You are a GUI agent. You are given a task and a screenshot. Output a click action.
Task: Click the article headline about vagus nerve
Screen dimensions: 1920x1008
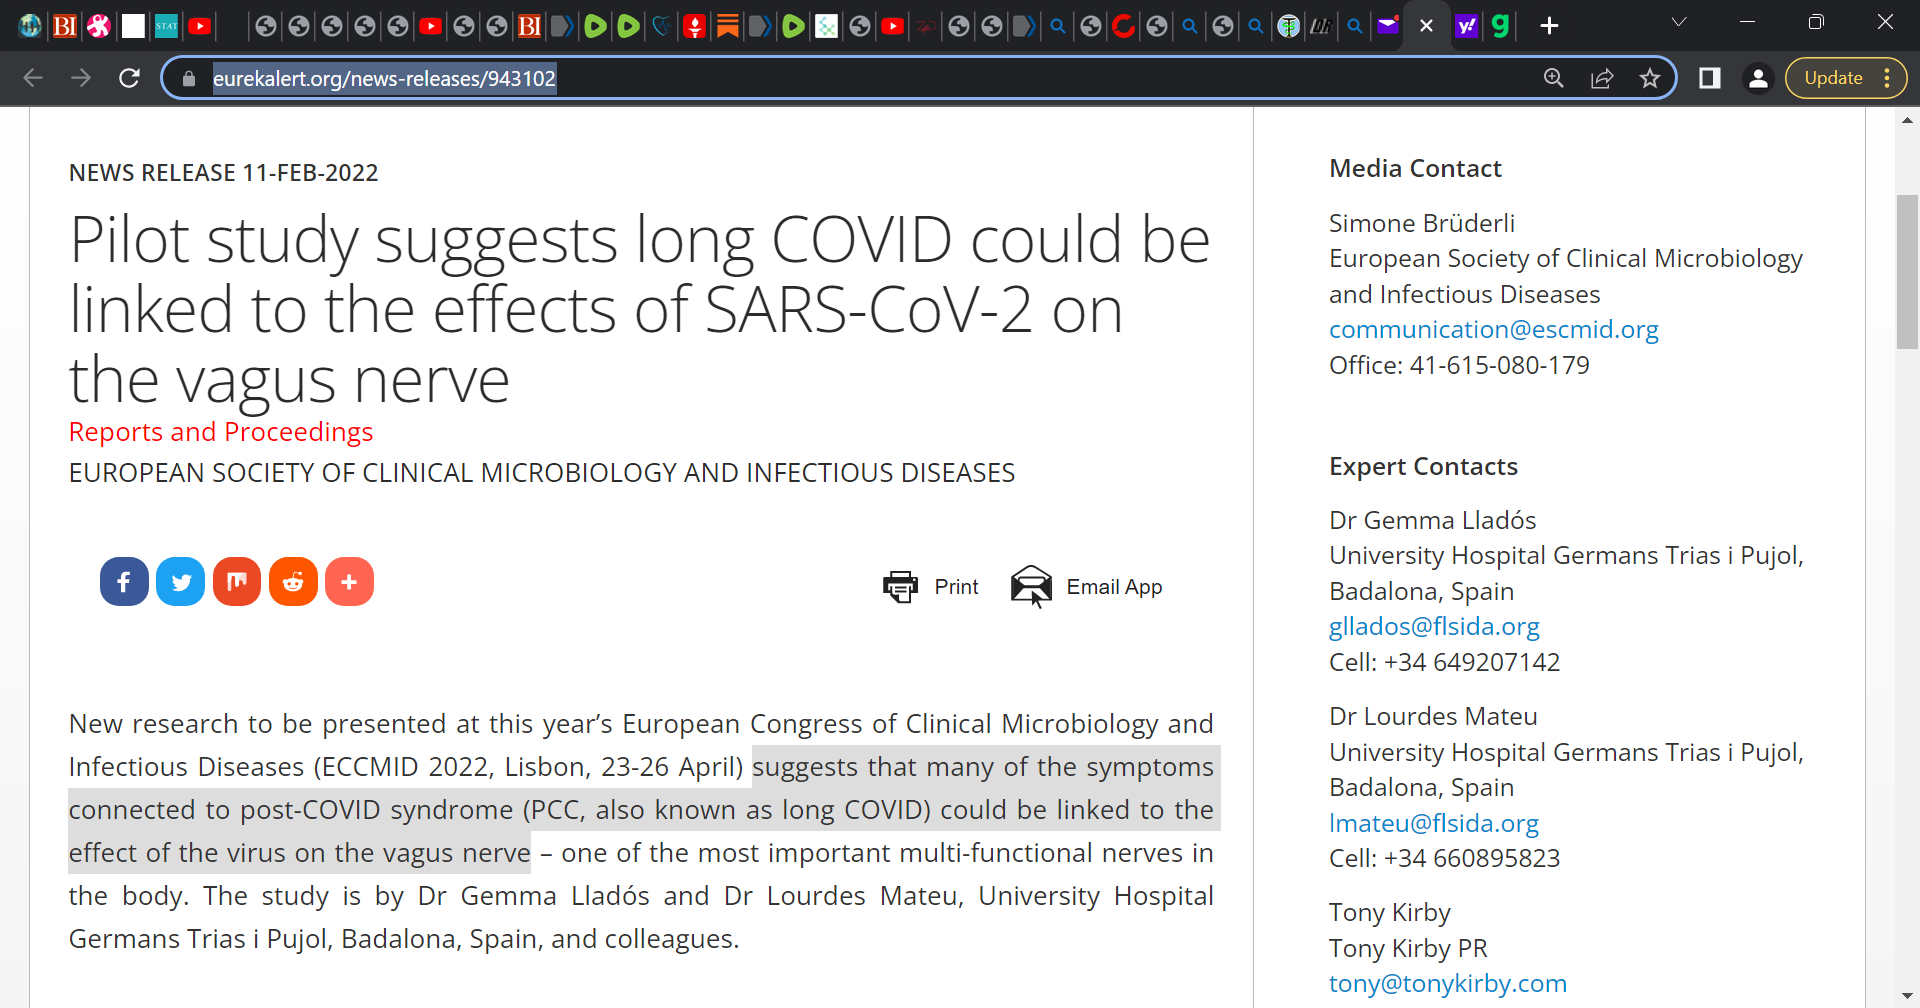(x=640, y=310)
